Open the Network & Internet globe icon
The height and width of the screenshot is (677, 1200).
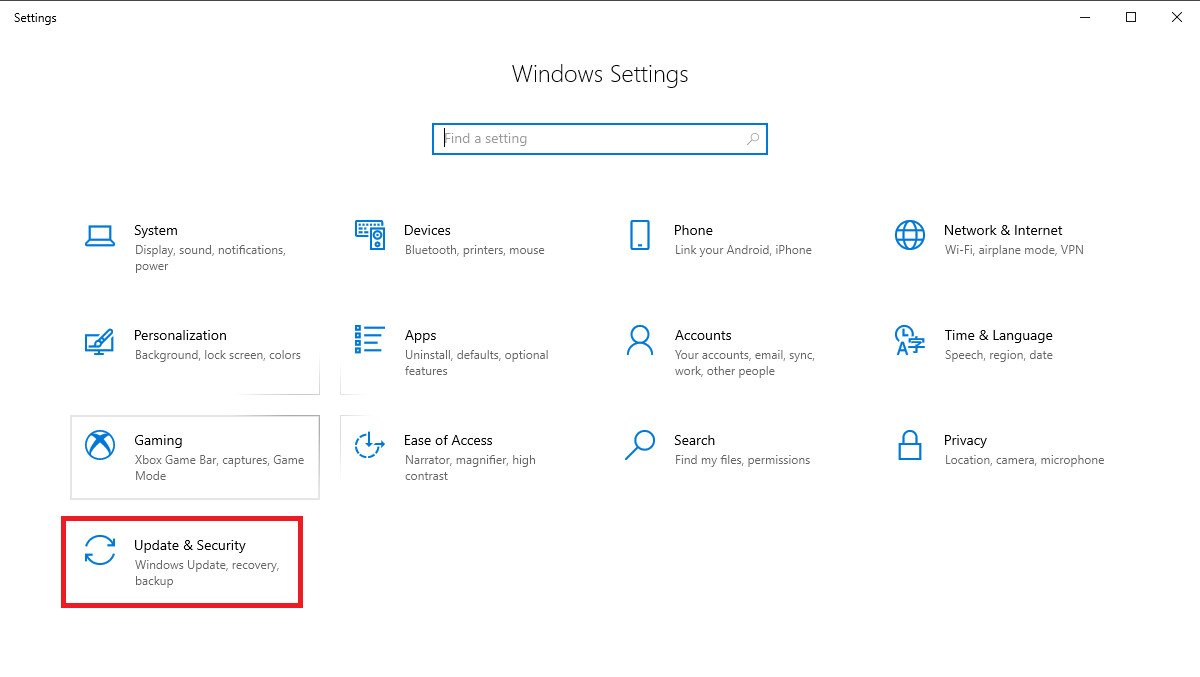point(910,236)
